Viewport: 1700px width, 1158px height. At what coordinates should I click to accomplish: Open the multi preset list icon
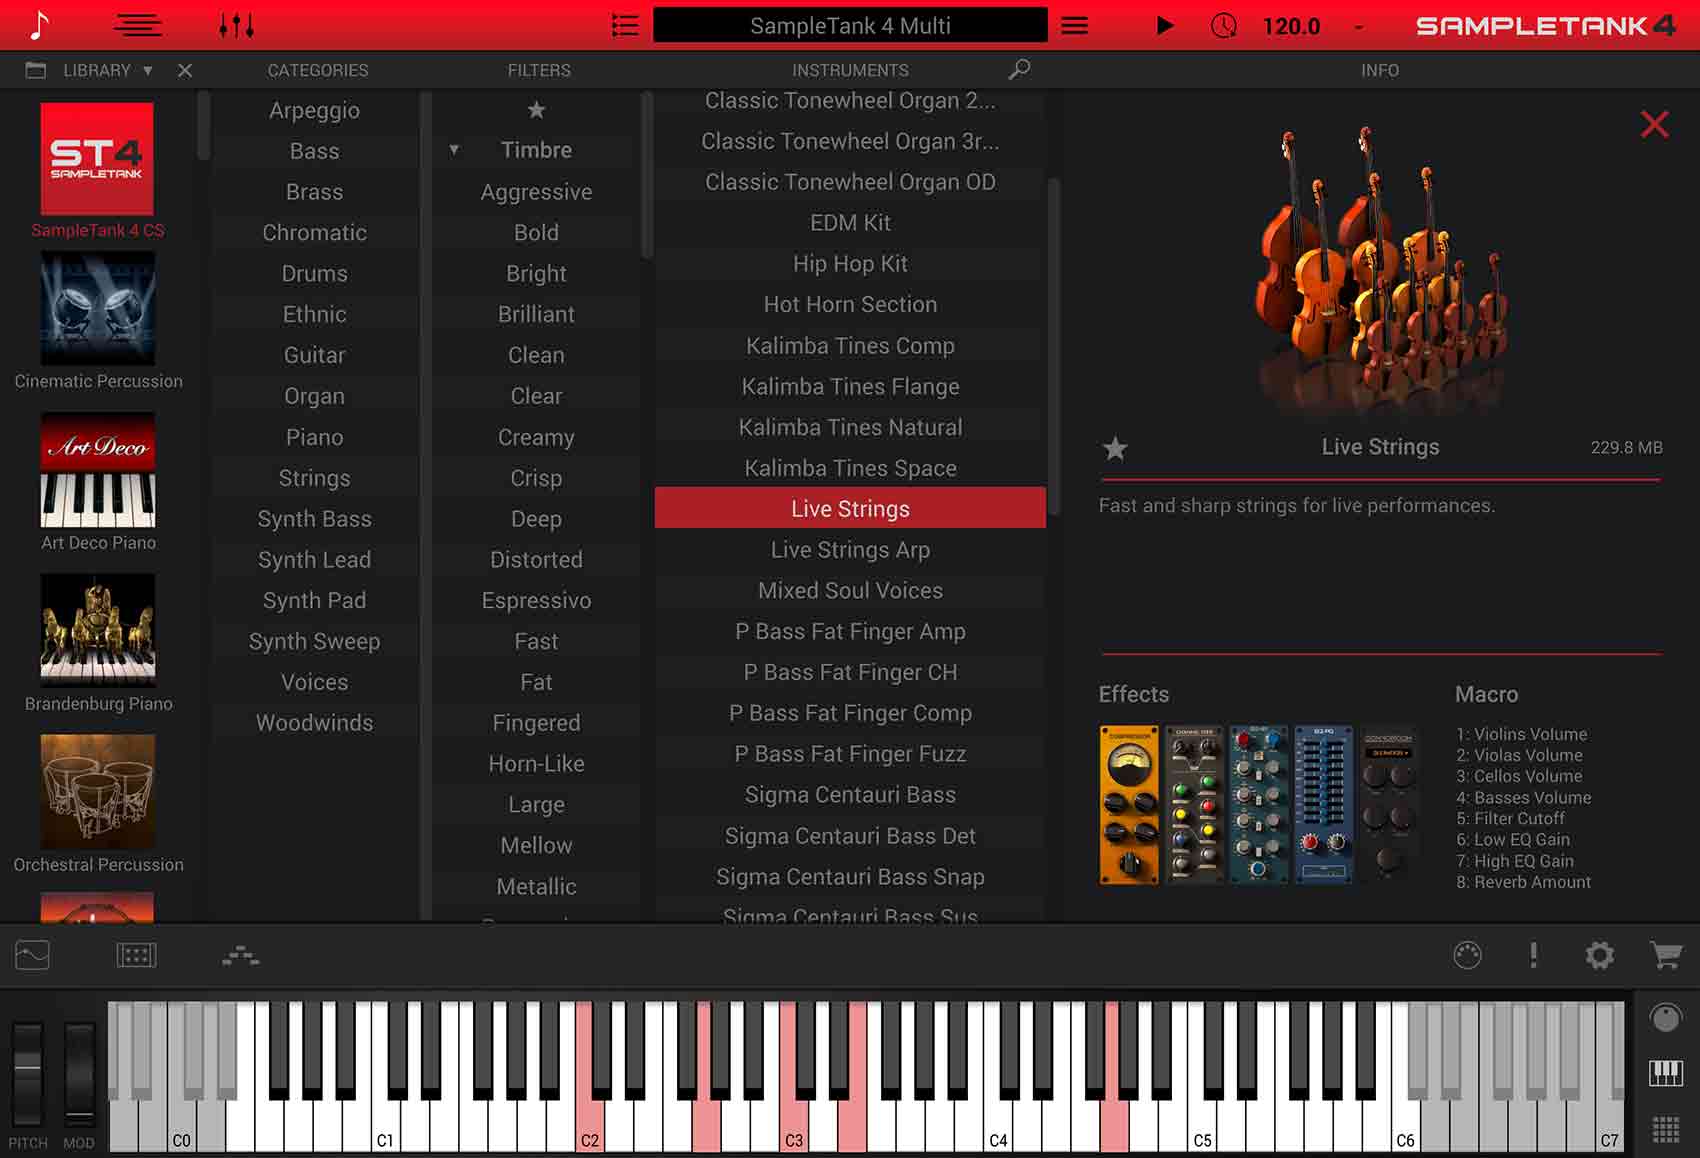point(625,25)
